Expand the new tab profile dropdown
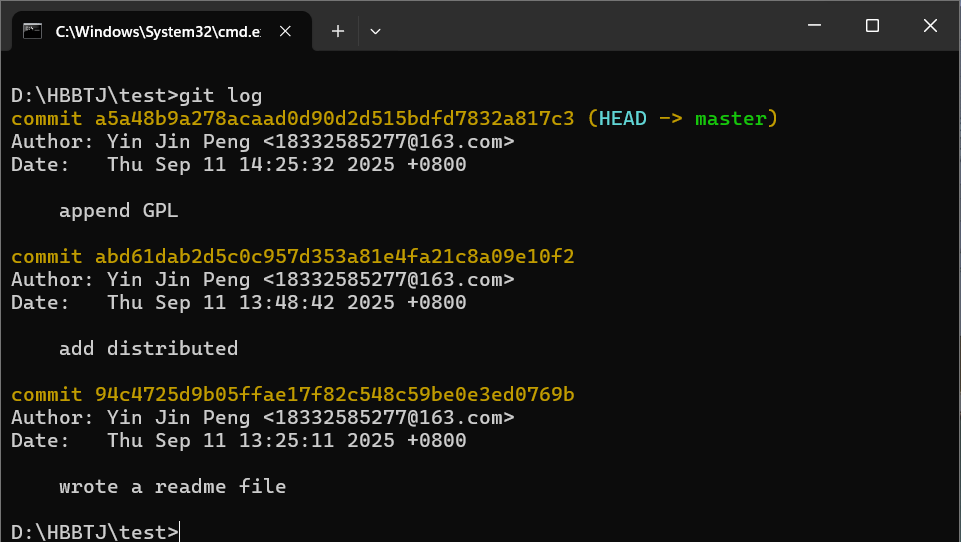Viewport: 961px width, 542px height. (376, 31)
